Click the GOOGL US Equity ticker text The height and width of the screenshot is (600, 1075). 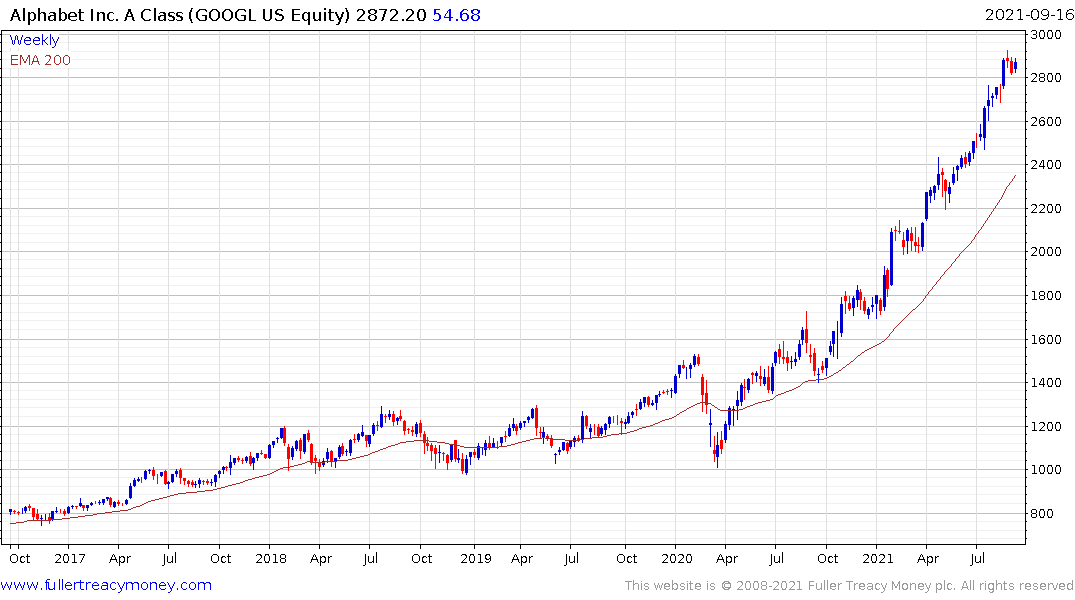tap(269, 15)
